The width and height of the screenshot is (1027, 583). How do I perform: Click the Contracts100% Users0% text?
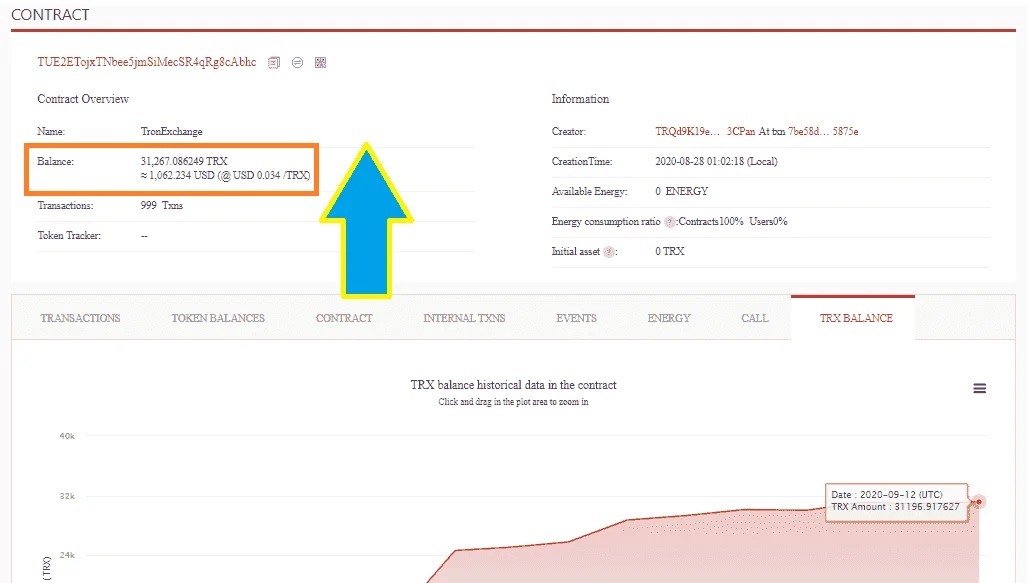coord(733,222)
